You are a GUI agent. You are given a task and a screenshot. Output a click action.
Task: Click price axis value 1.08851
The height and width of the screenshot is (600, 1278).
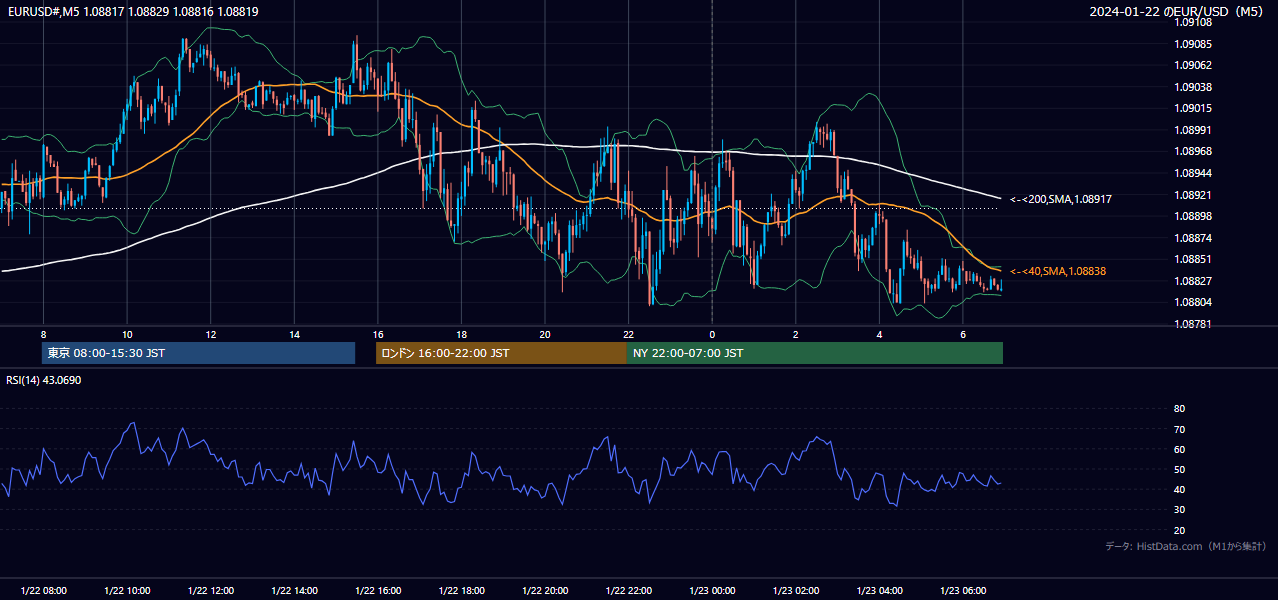[1192, 259]
